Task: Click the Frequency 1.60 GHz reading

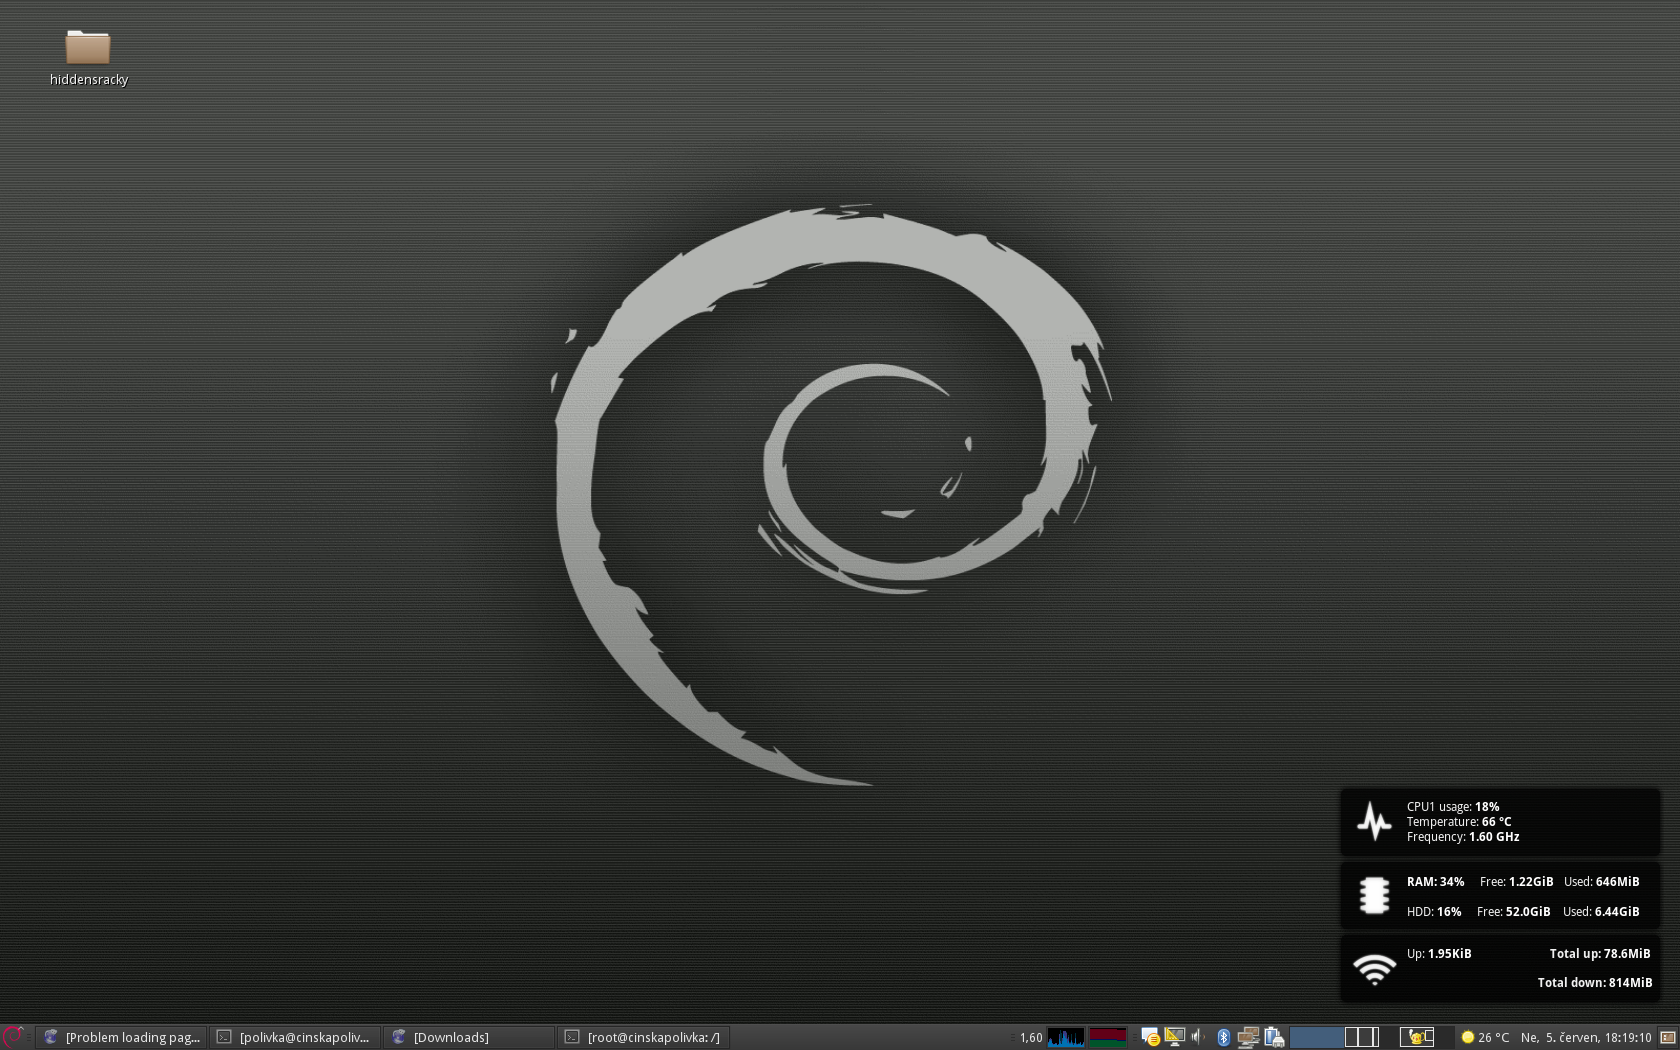Action: [x=1463, y=837]
